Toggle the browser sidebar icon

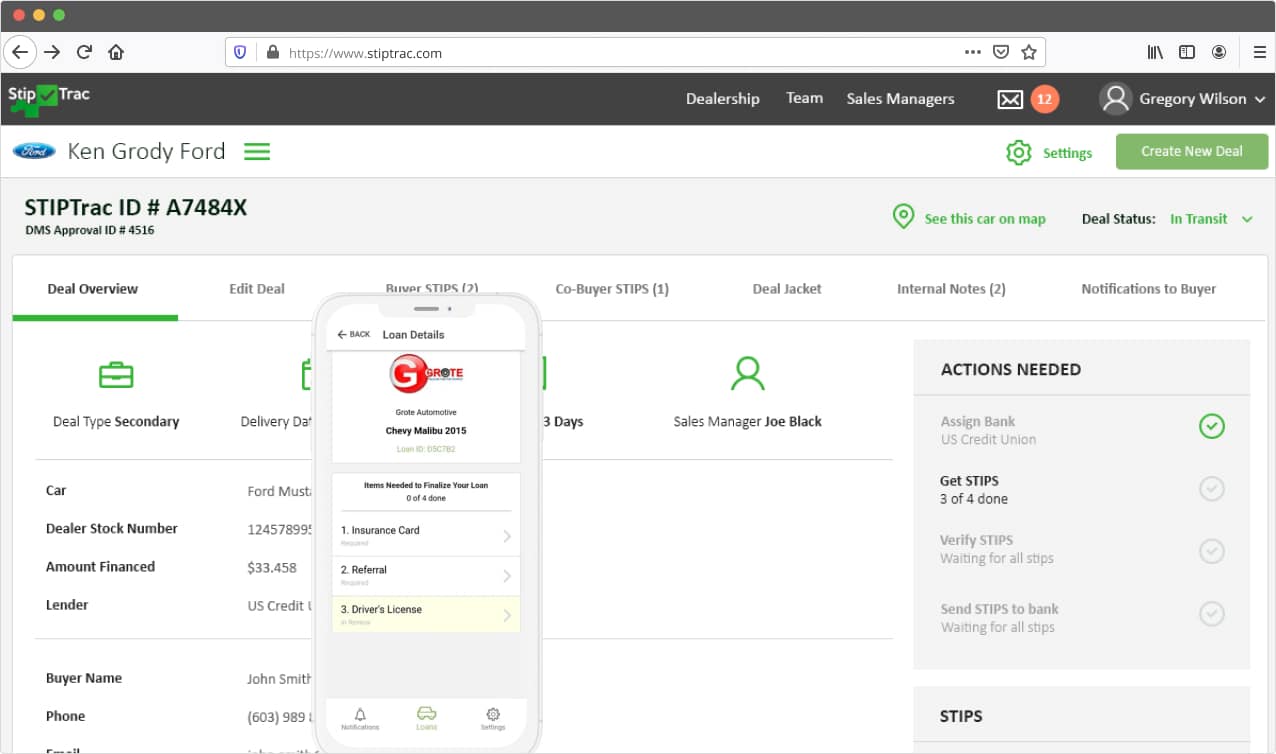pos(1187,52)
